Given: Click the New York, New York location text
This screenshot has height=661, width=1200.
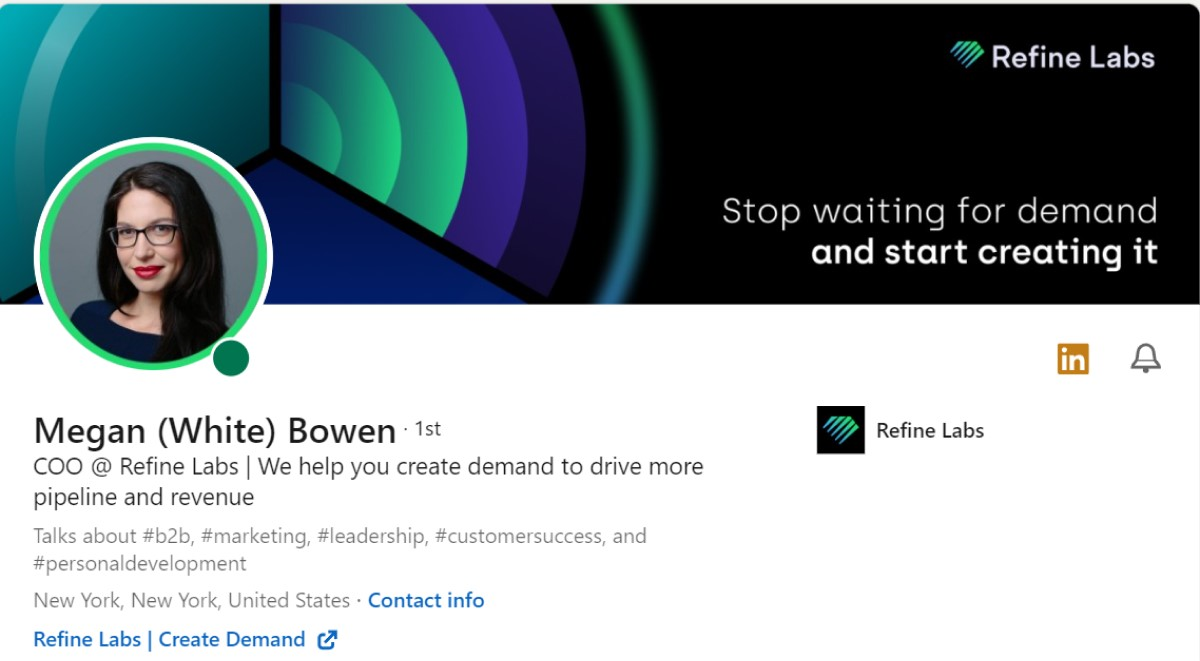Looking at the screenshot, I should (x=191, y=601).
